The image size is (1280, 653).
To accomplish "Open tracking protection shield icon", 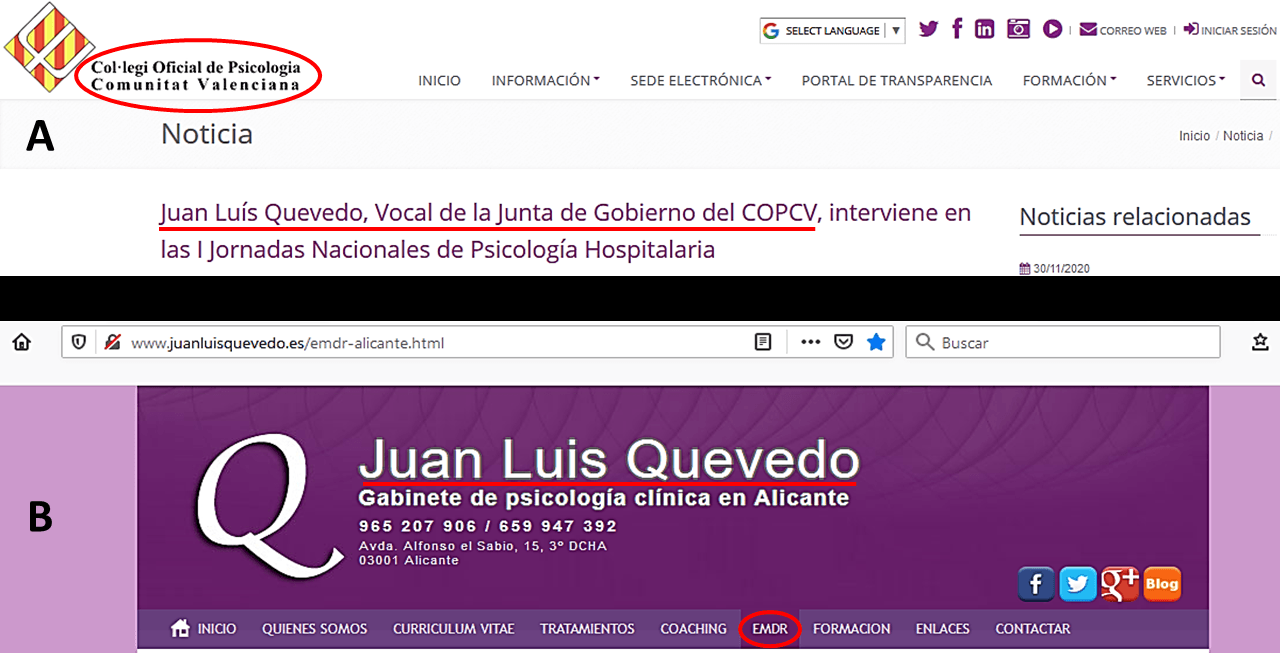I will (79, 342).
